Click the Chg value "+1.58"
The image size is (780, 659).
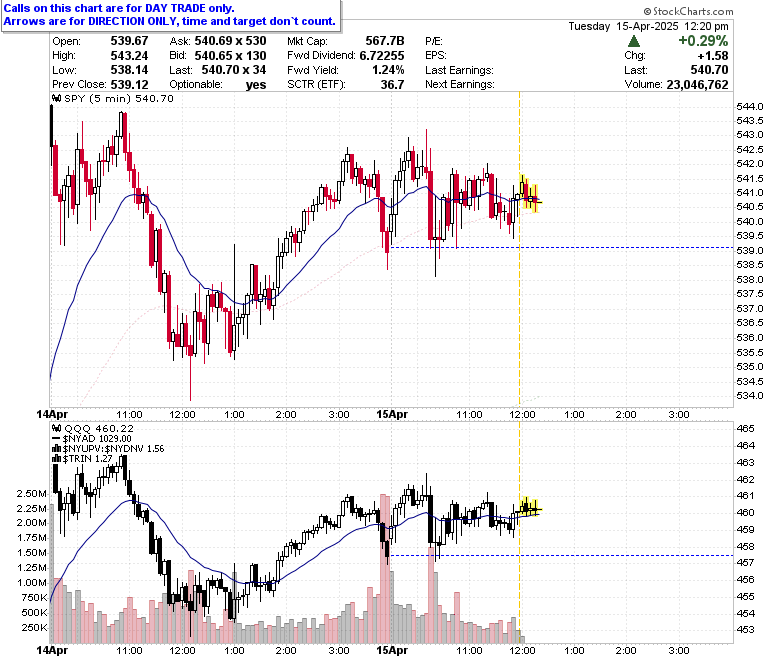[x=712, y=55]
